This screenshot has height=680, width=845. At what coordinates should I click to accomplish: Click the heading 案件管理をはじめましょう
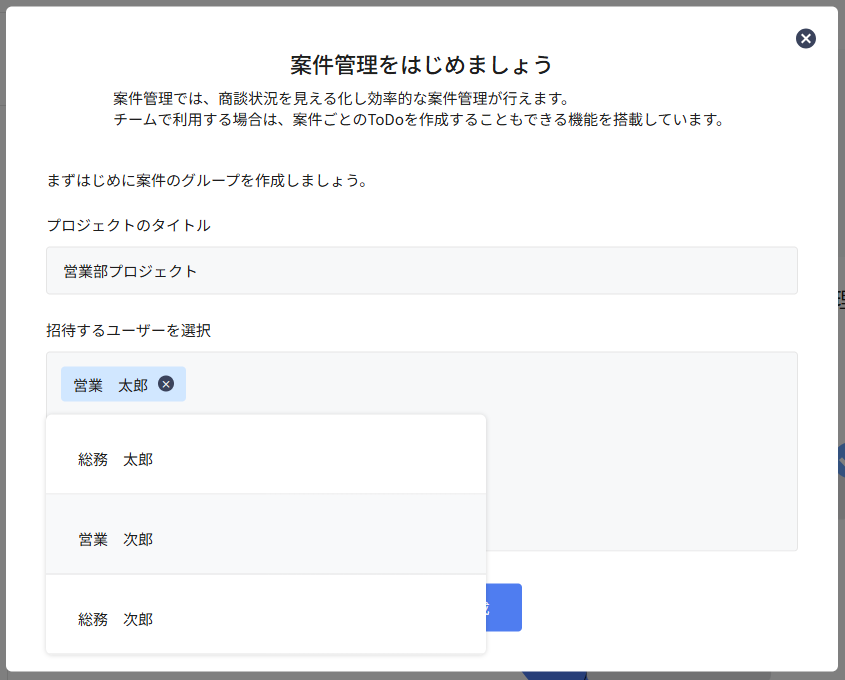[421, 65]
